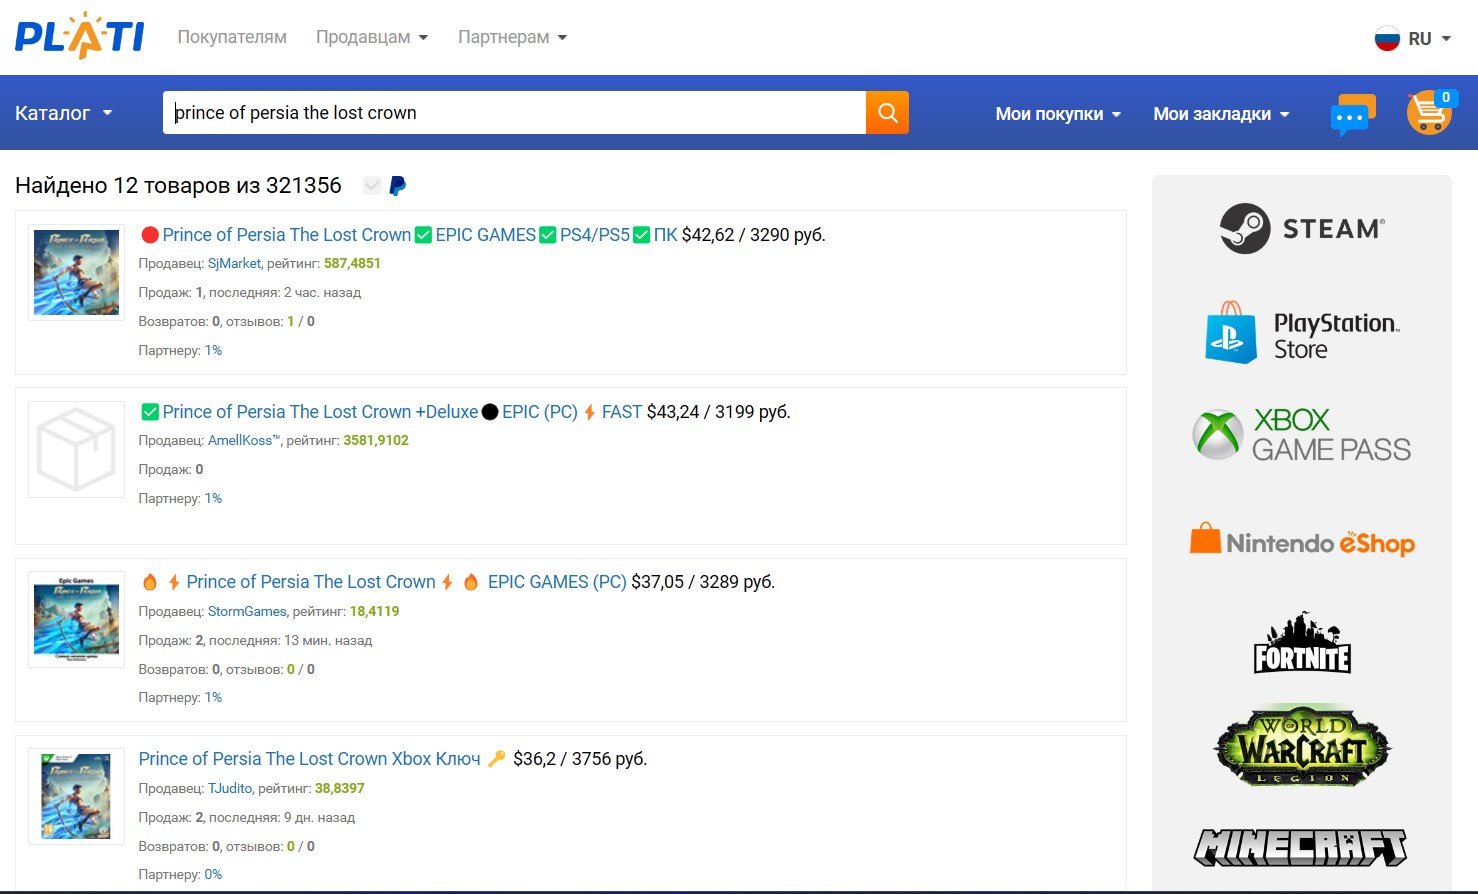
Task: Click SjMarket product cover thumbnail
Action: pyautogui.click(x=76, y=273)
